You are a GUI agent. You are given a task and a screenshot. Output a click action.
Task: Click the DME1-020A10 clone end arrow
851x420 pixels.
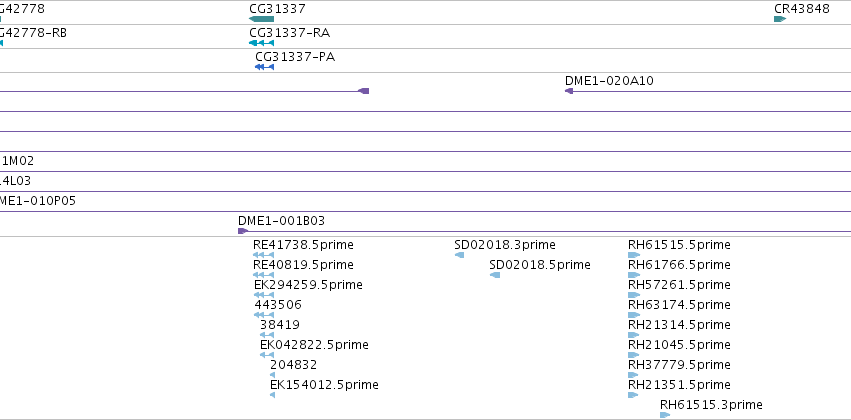pyautogui.click(x=569, y=91)
